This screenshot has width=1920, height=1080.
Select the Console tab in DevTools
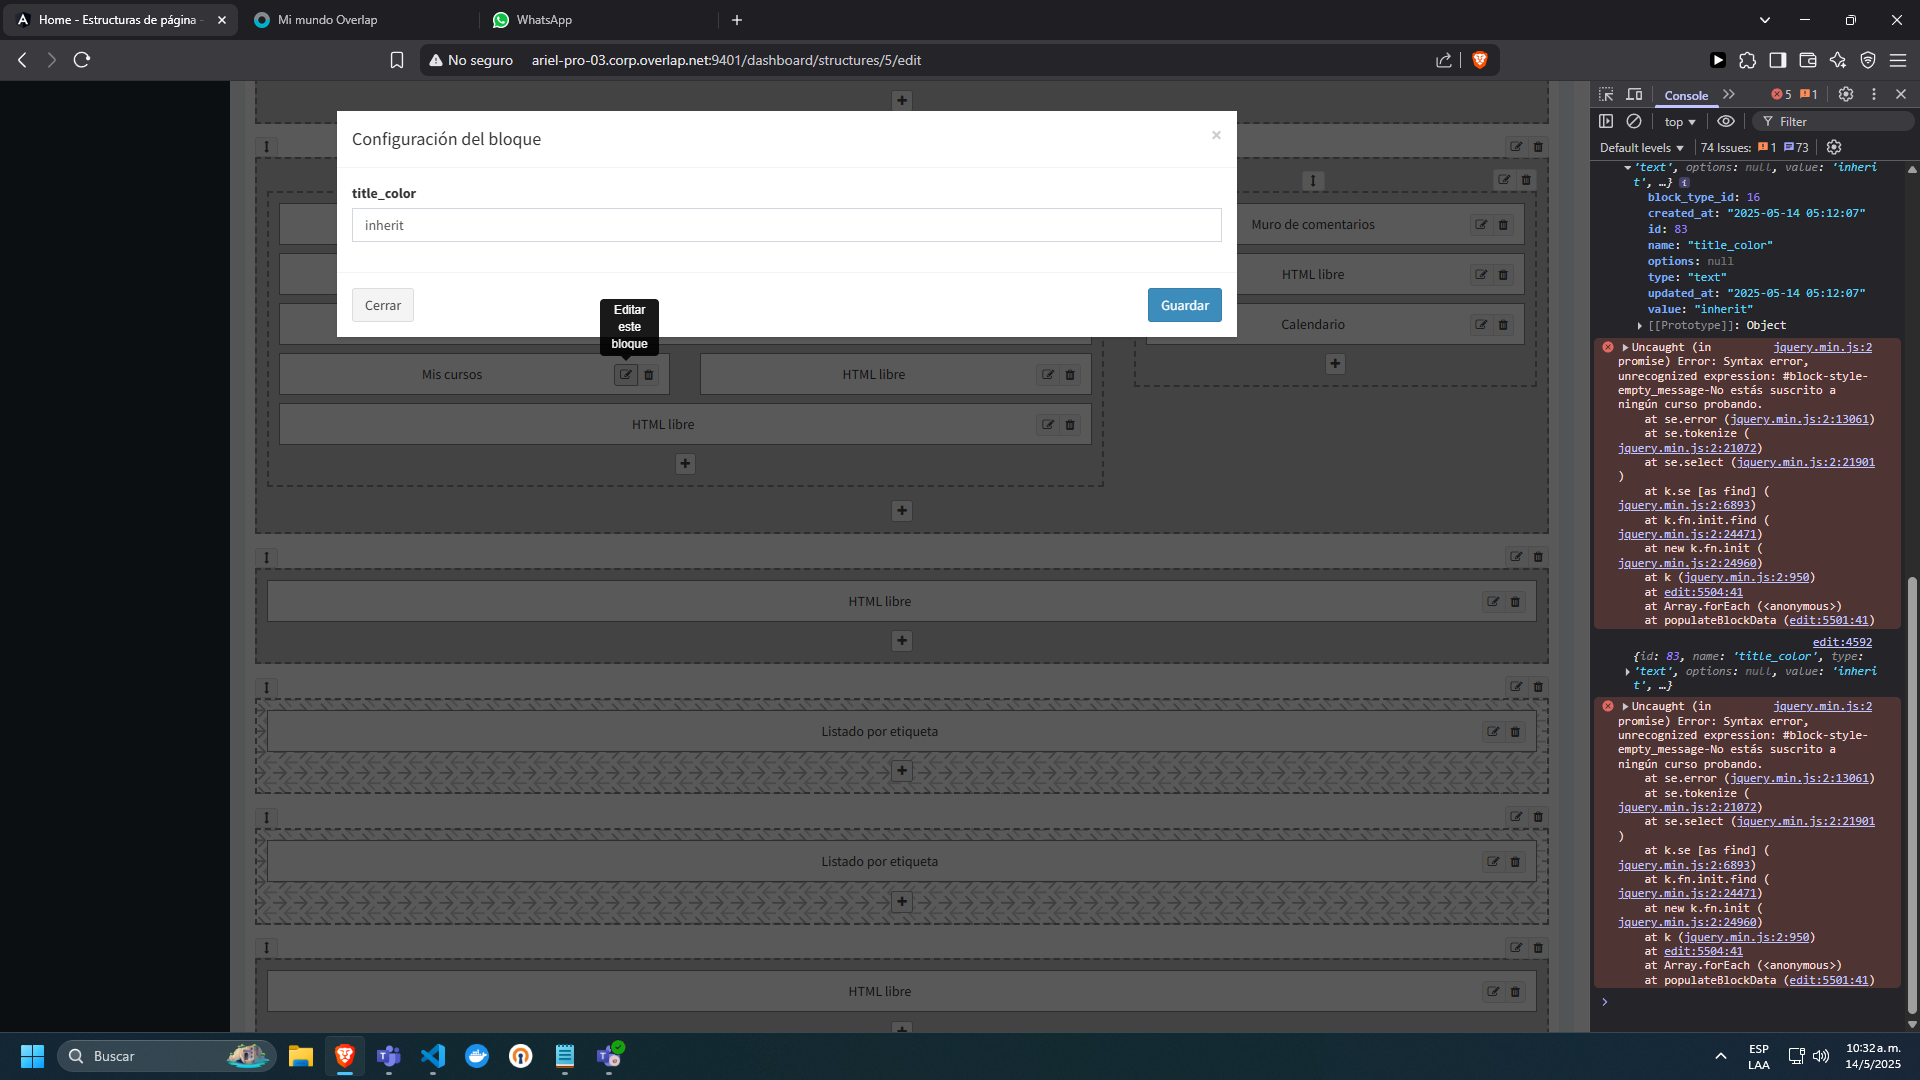[1686, 96]
